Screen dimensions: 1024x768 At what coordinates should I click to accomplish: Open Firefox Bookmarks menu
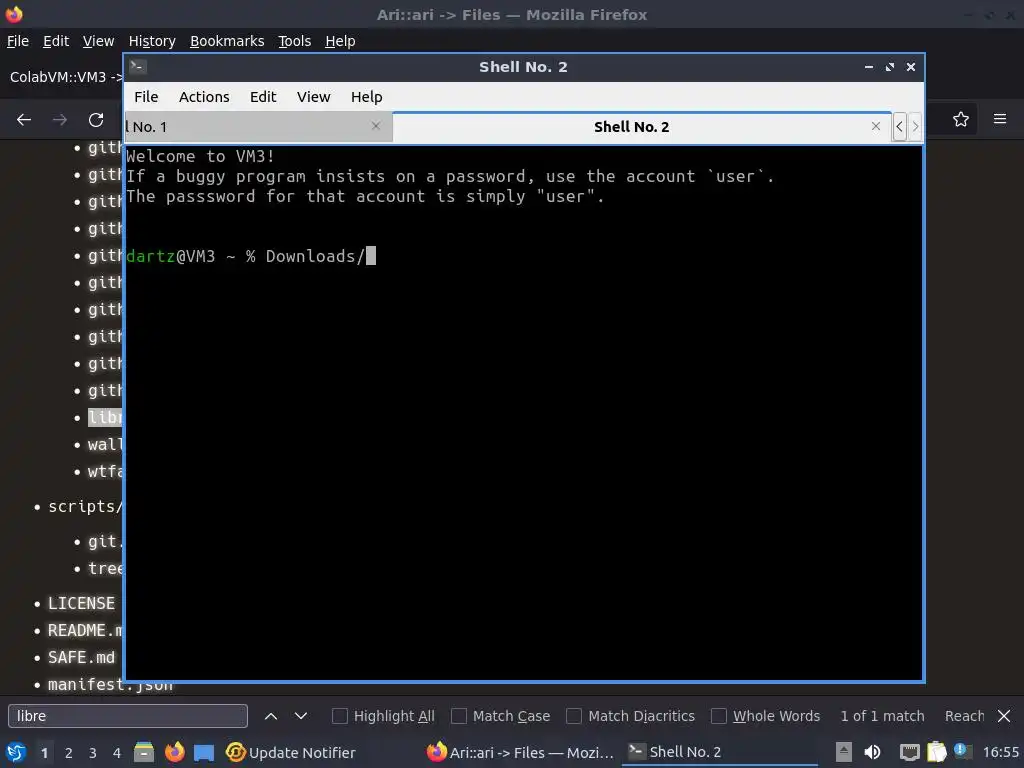[227, 41]
